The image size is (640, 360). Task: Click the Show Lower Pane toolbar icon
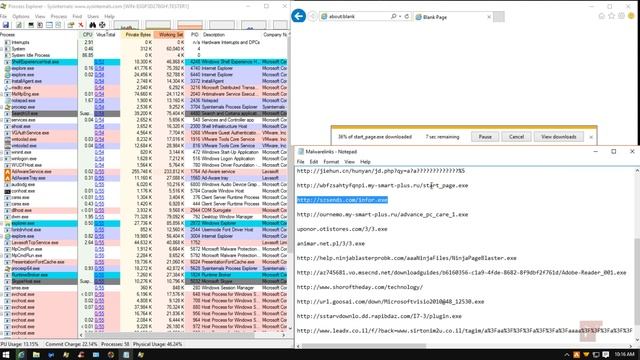click(49, 25)
